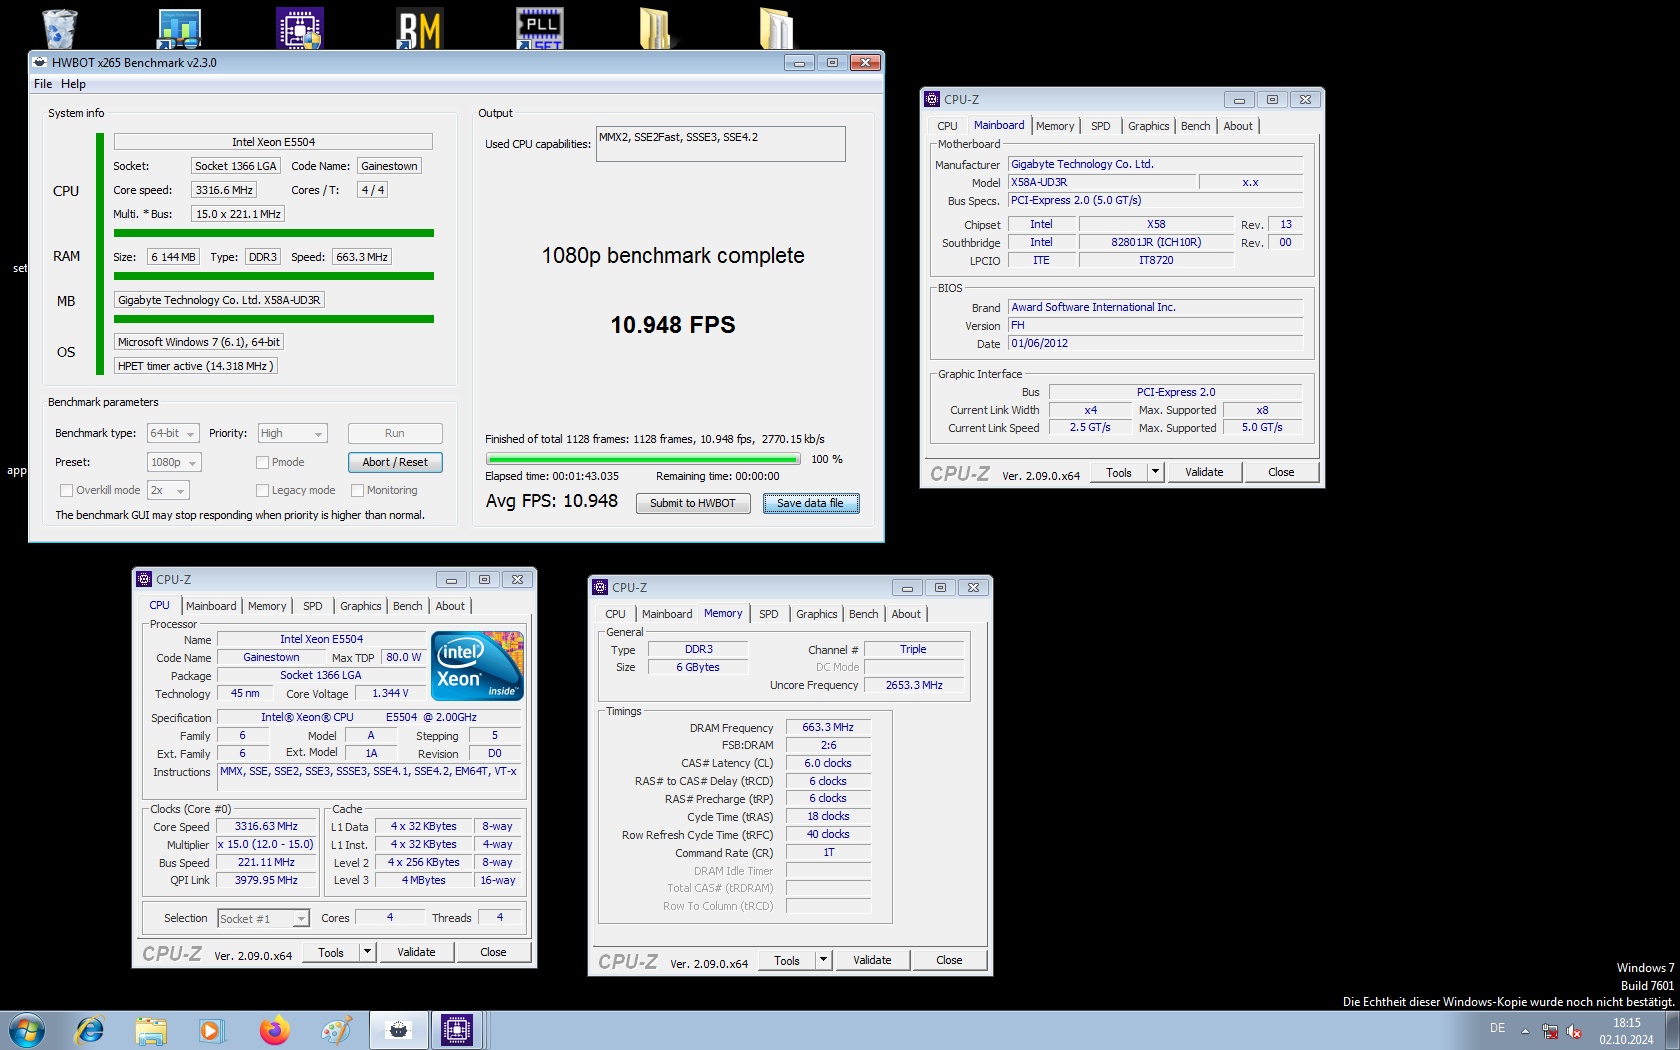
Task: Click Save data file button
Action: [811, 503]
